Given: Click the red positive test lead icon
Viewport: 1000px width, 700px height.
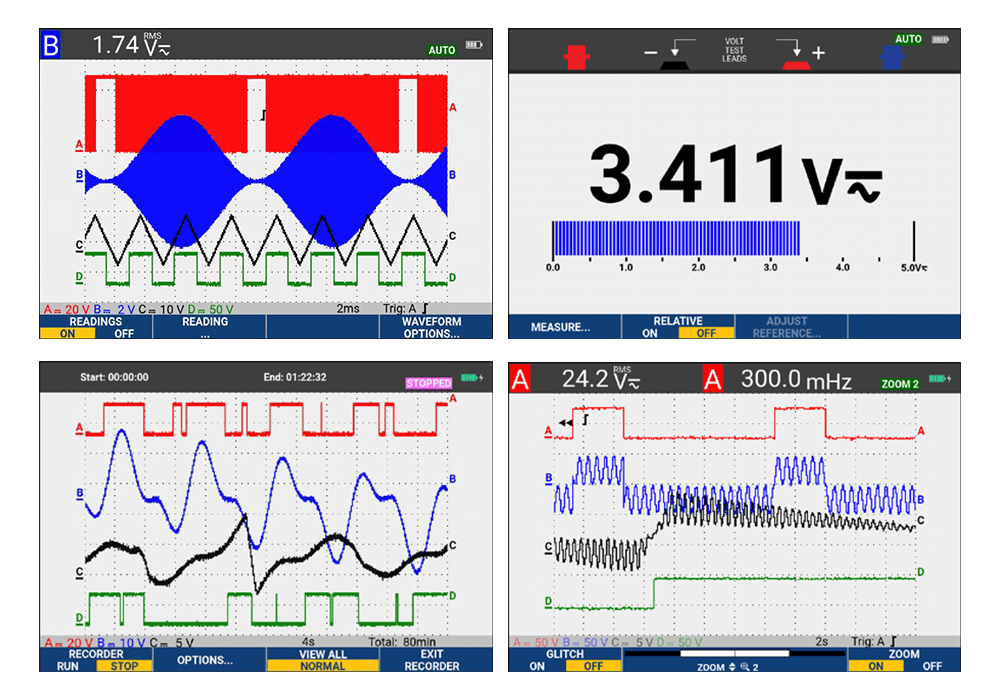Looking at the screenshot, I should [795, 62].
